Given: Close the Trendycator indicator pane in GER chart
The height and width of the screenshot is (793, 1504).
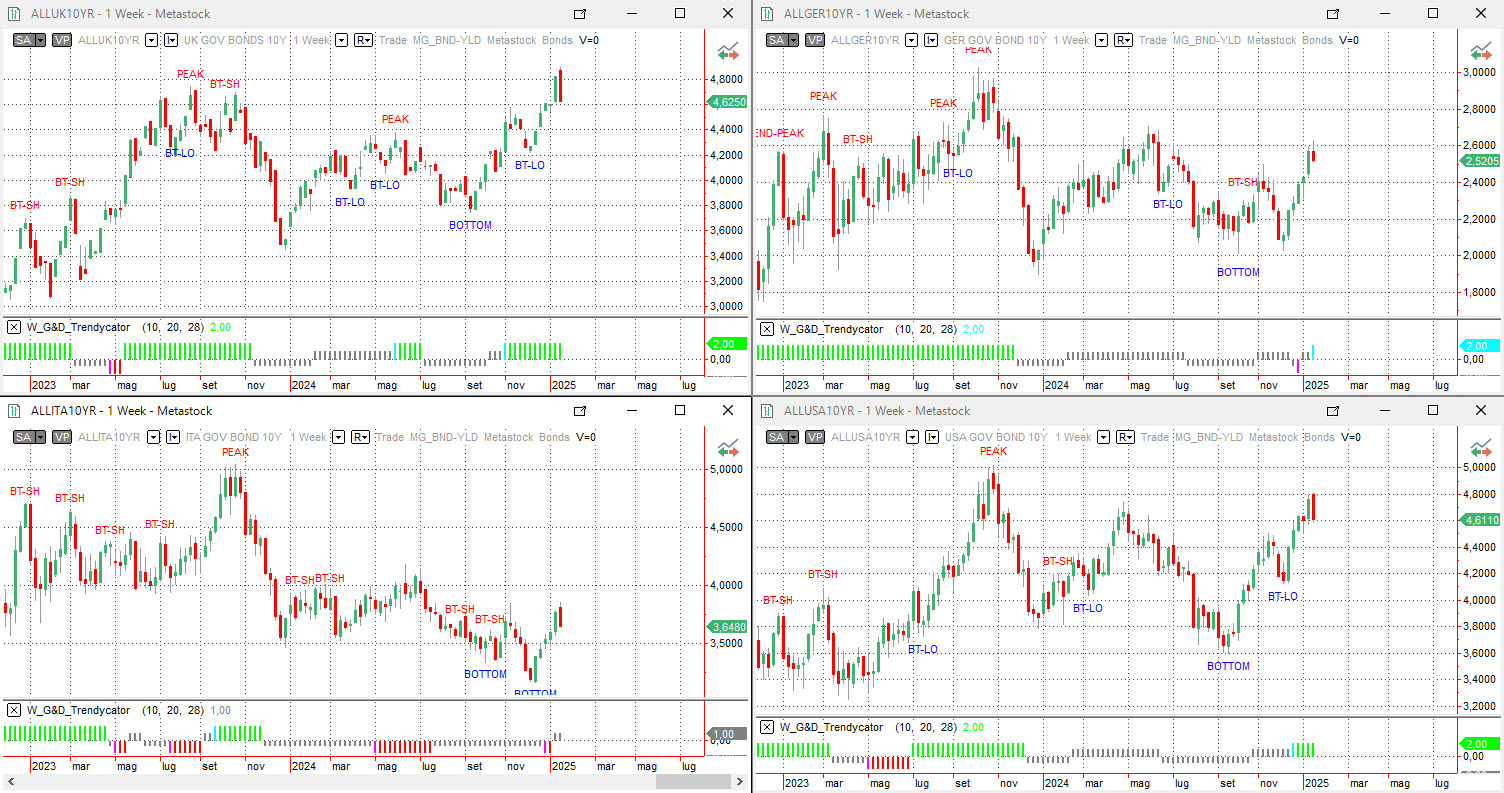Looking at the screenshot, I should (767, 329).
